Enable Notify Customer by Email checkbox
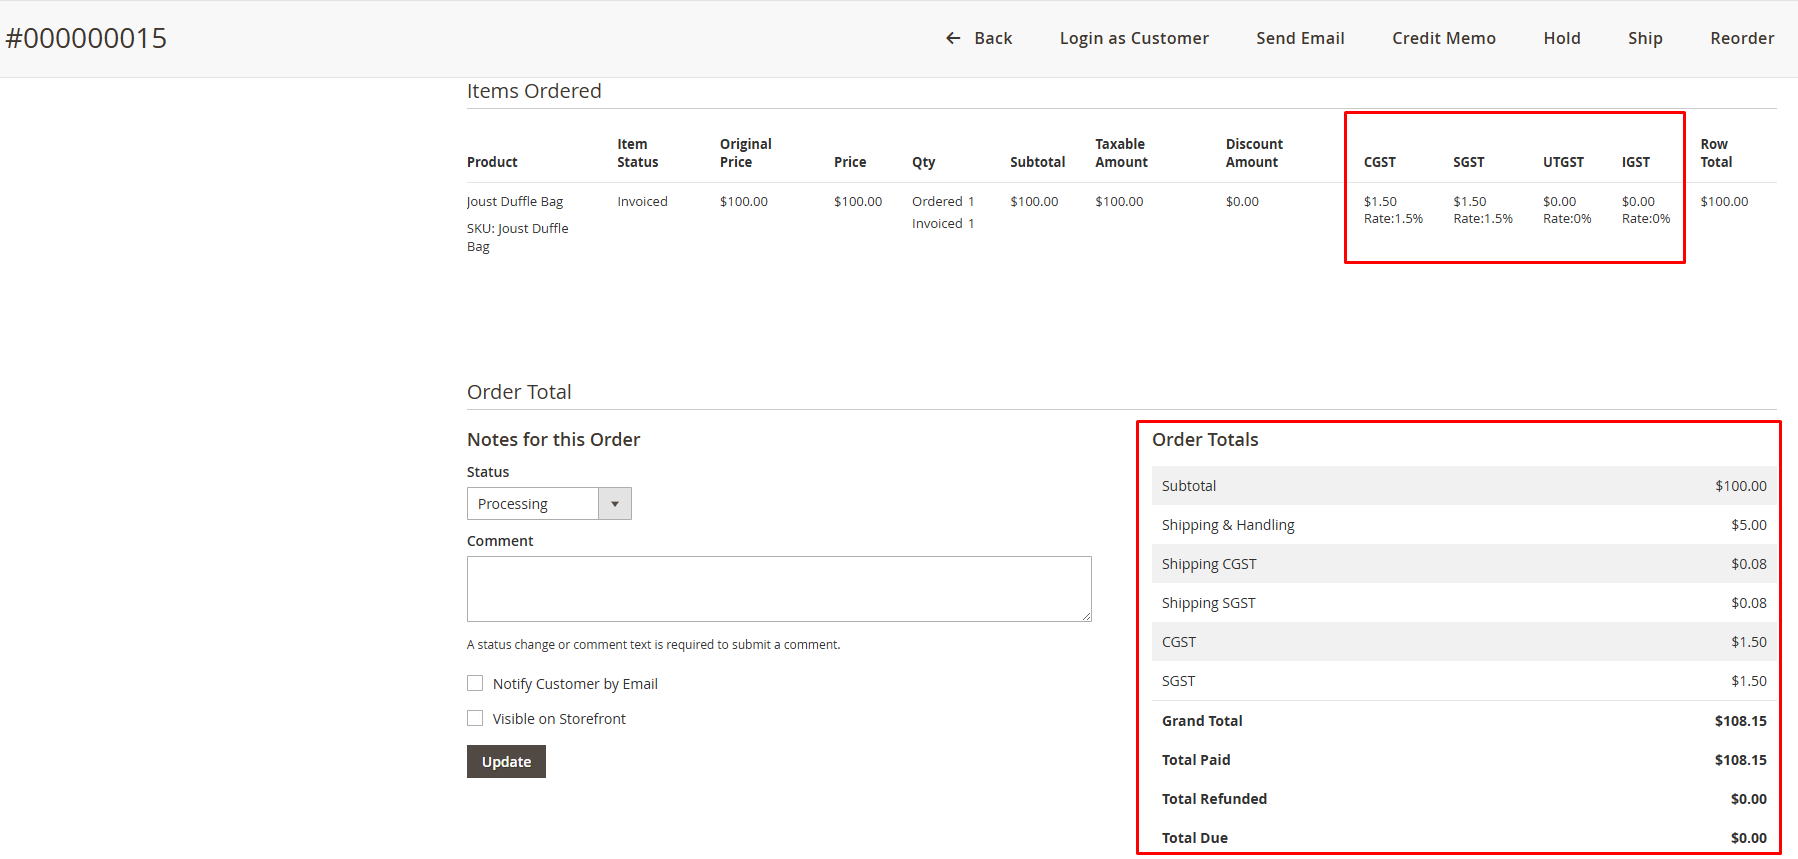 click(x=475, y=683)
